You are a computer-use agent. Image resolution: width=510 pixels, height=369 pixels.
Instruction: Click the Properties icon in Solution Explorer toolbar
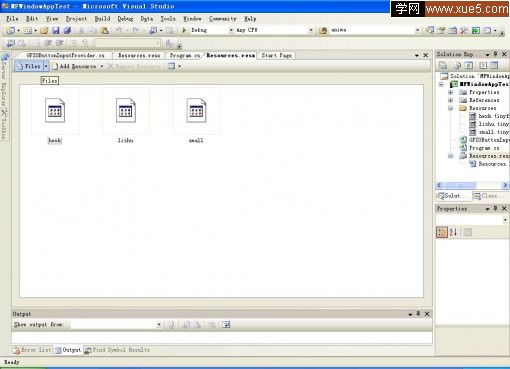pos(443,65)
